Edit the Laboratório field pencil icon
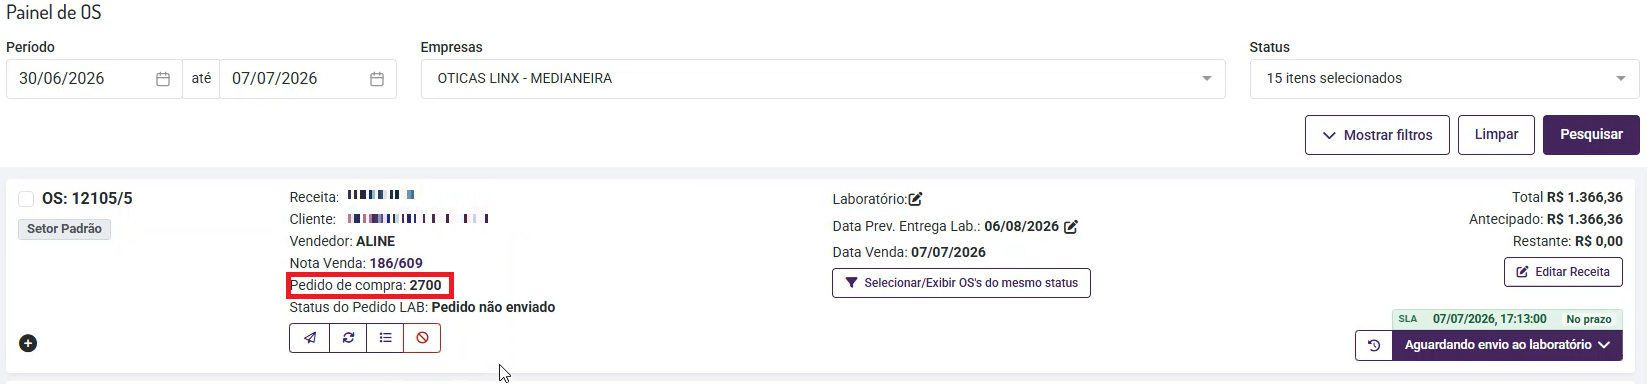Screen dimensions: 1647x384 tap(915, 199)
